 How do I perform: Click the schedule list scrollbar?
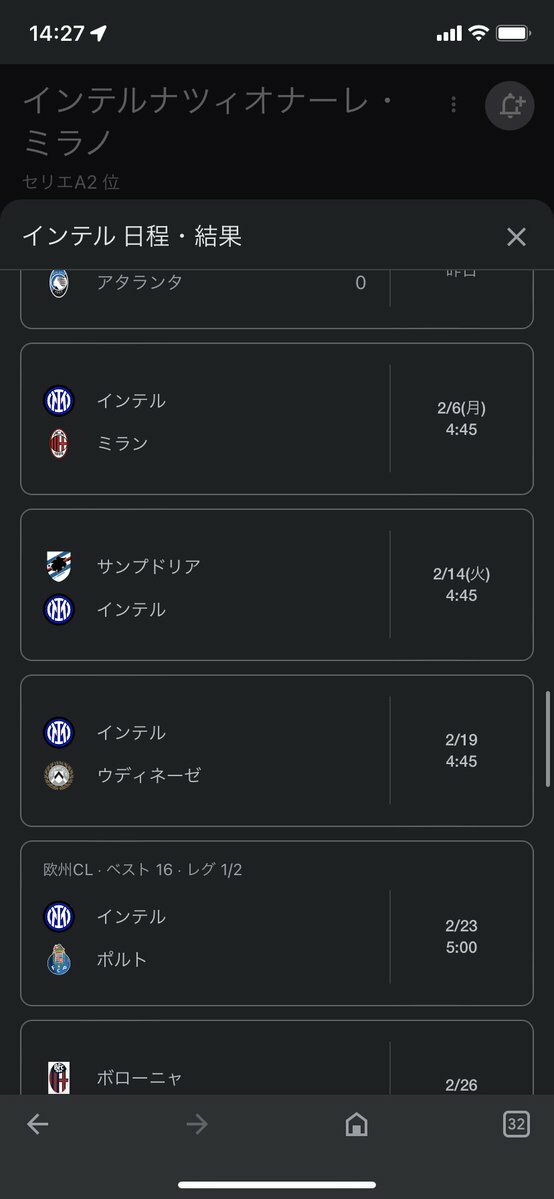548,739
